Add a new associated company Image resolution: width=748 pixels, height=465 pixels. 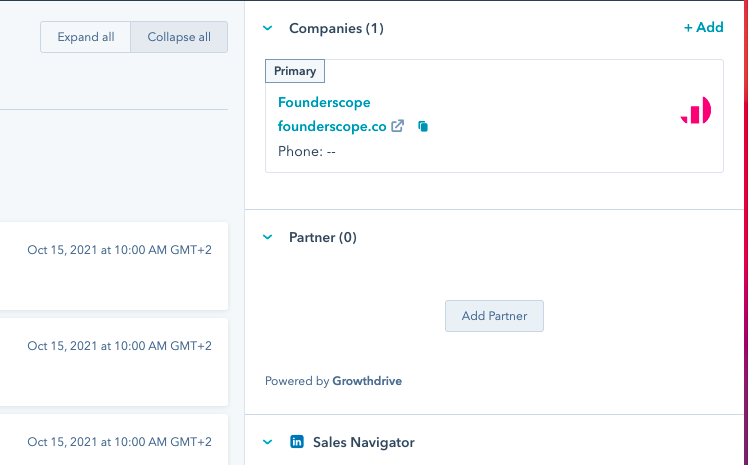pos(703,28)
